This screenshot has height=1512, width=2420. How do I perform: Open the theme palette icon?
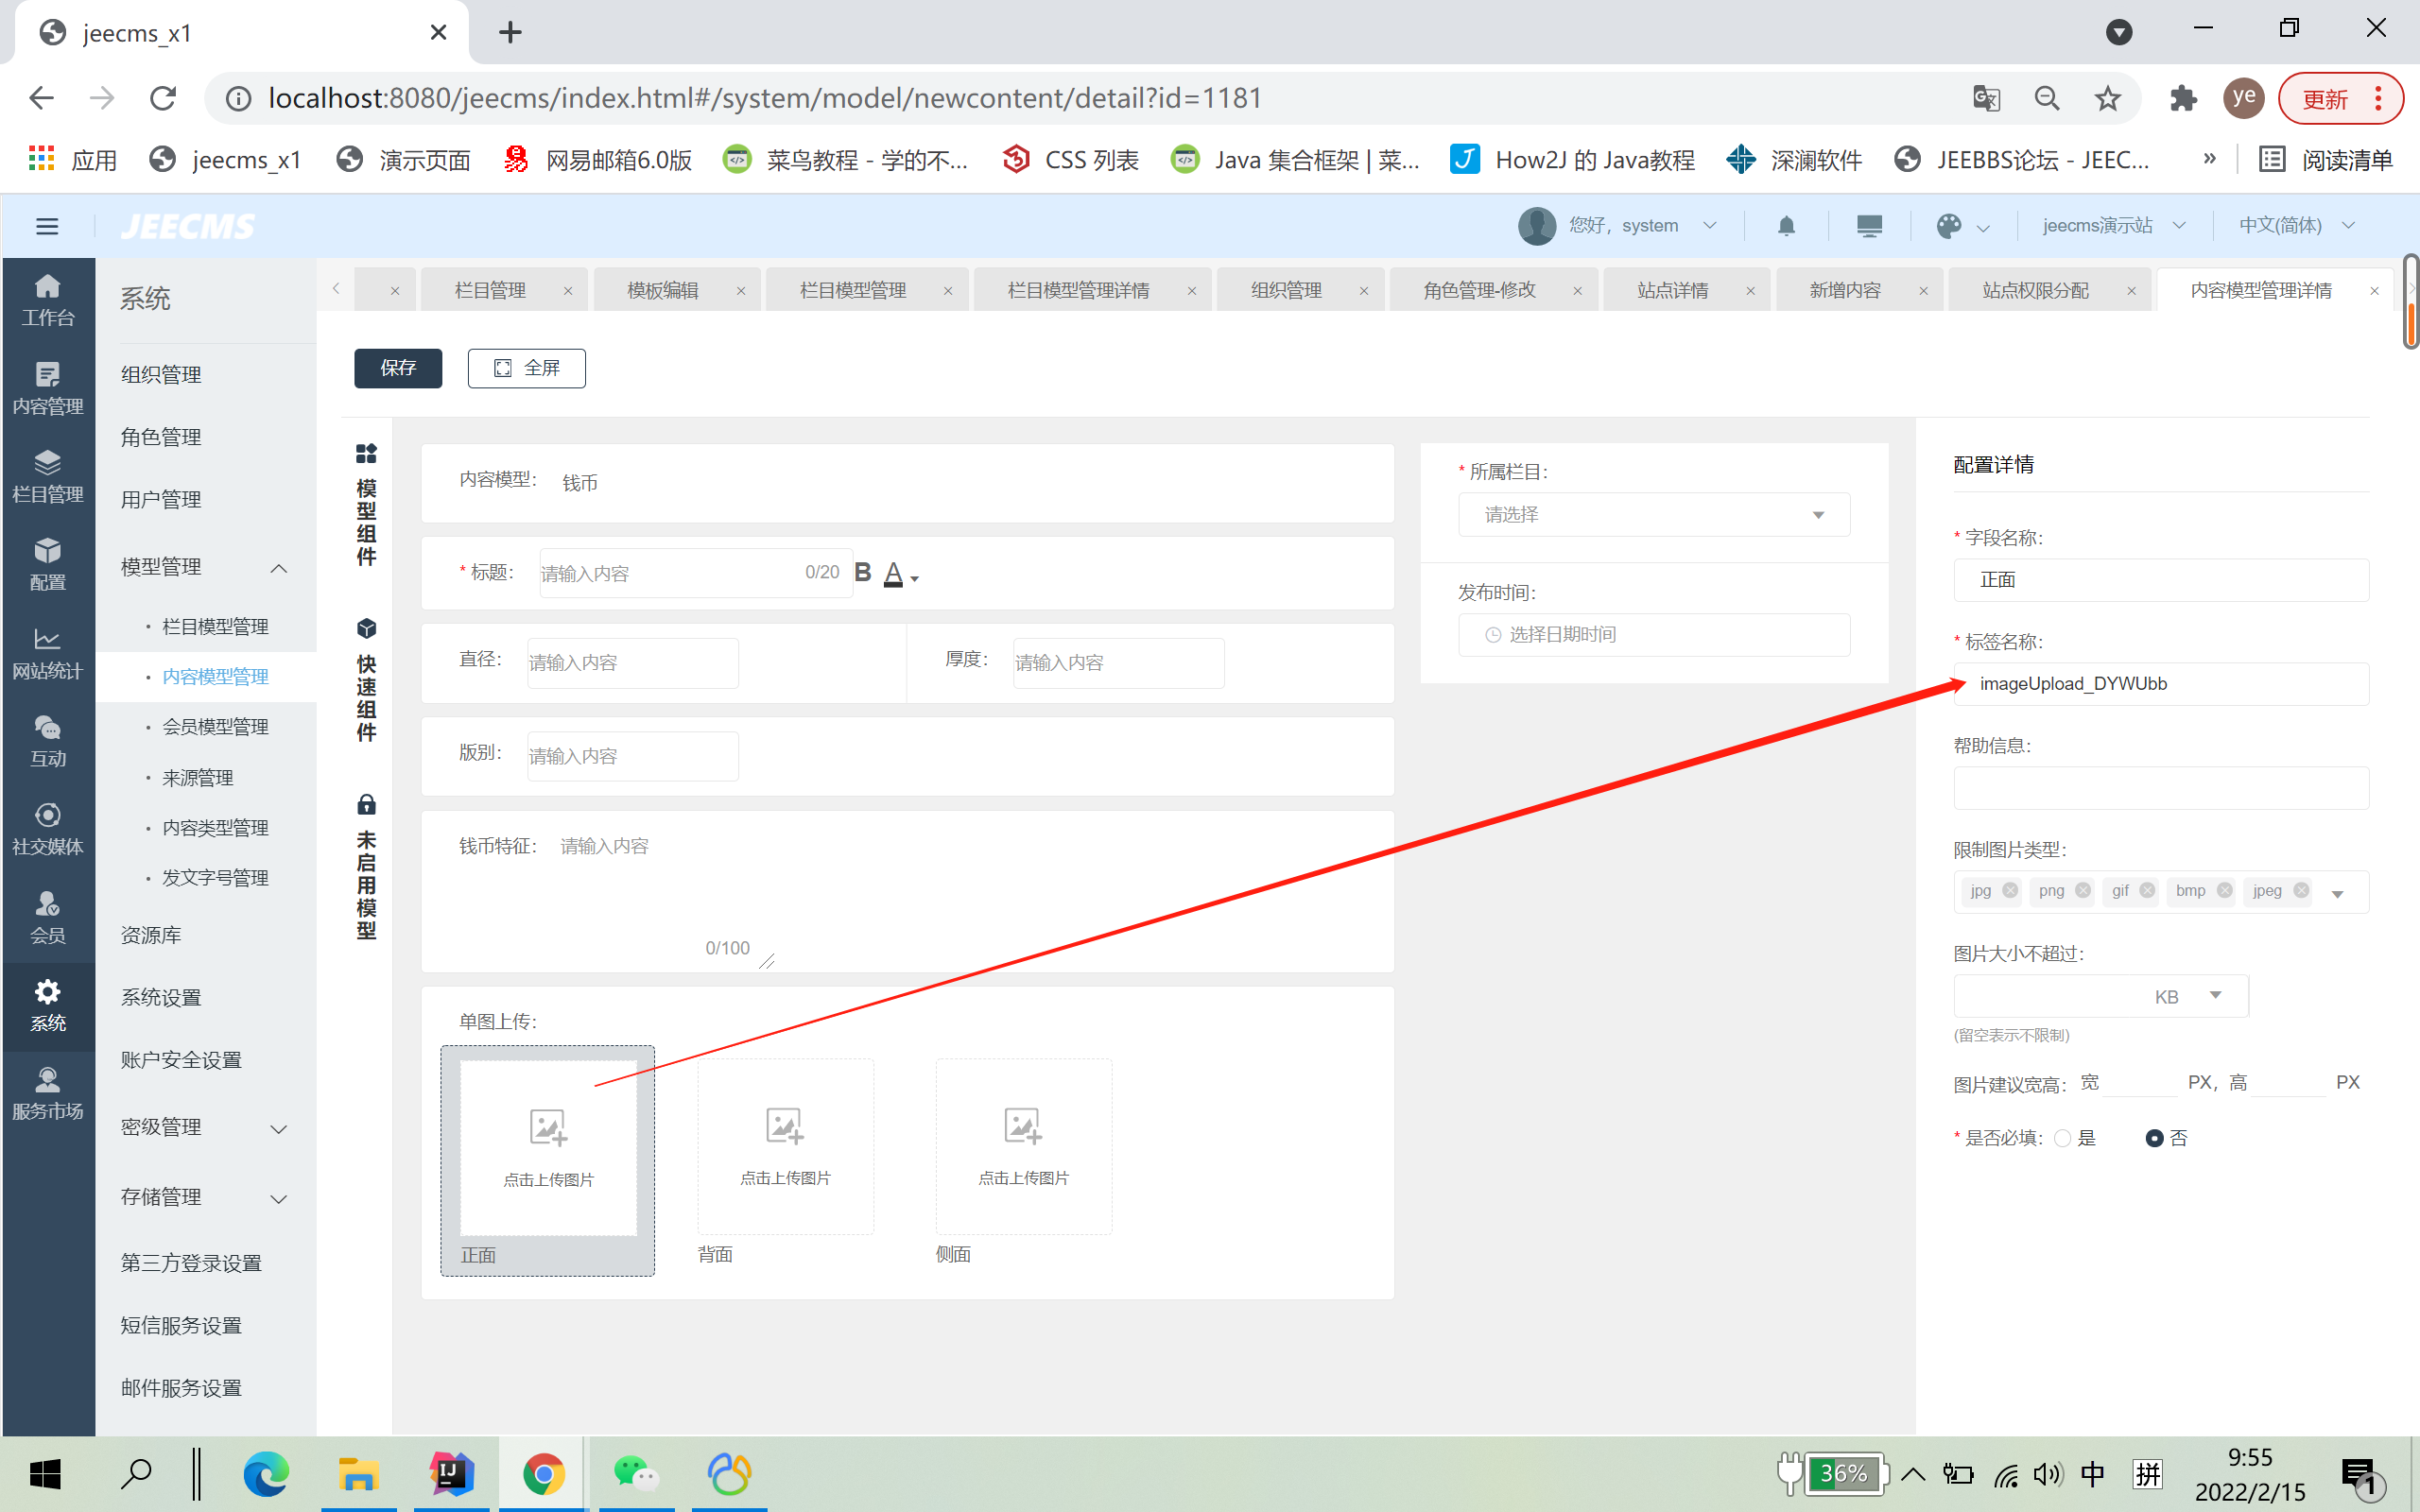[x=1948, y=226]
